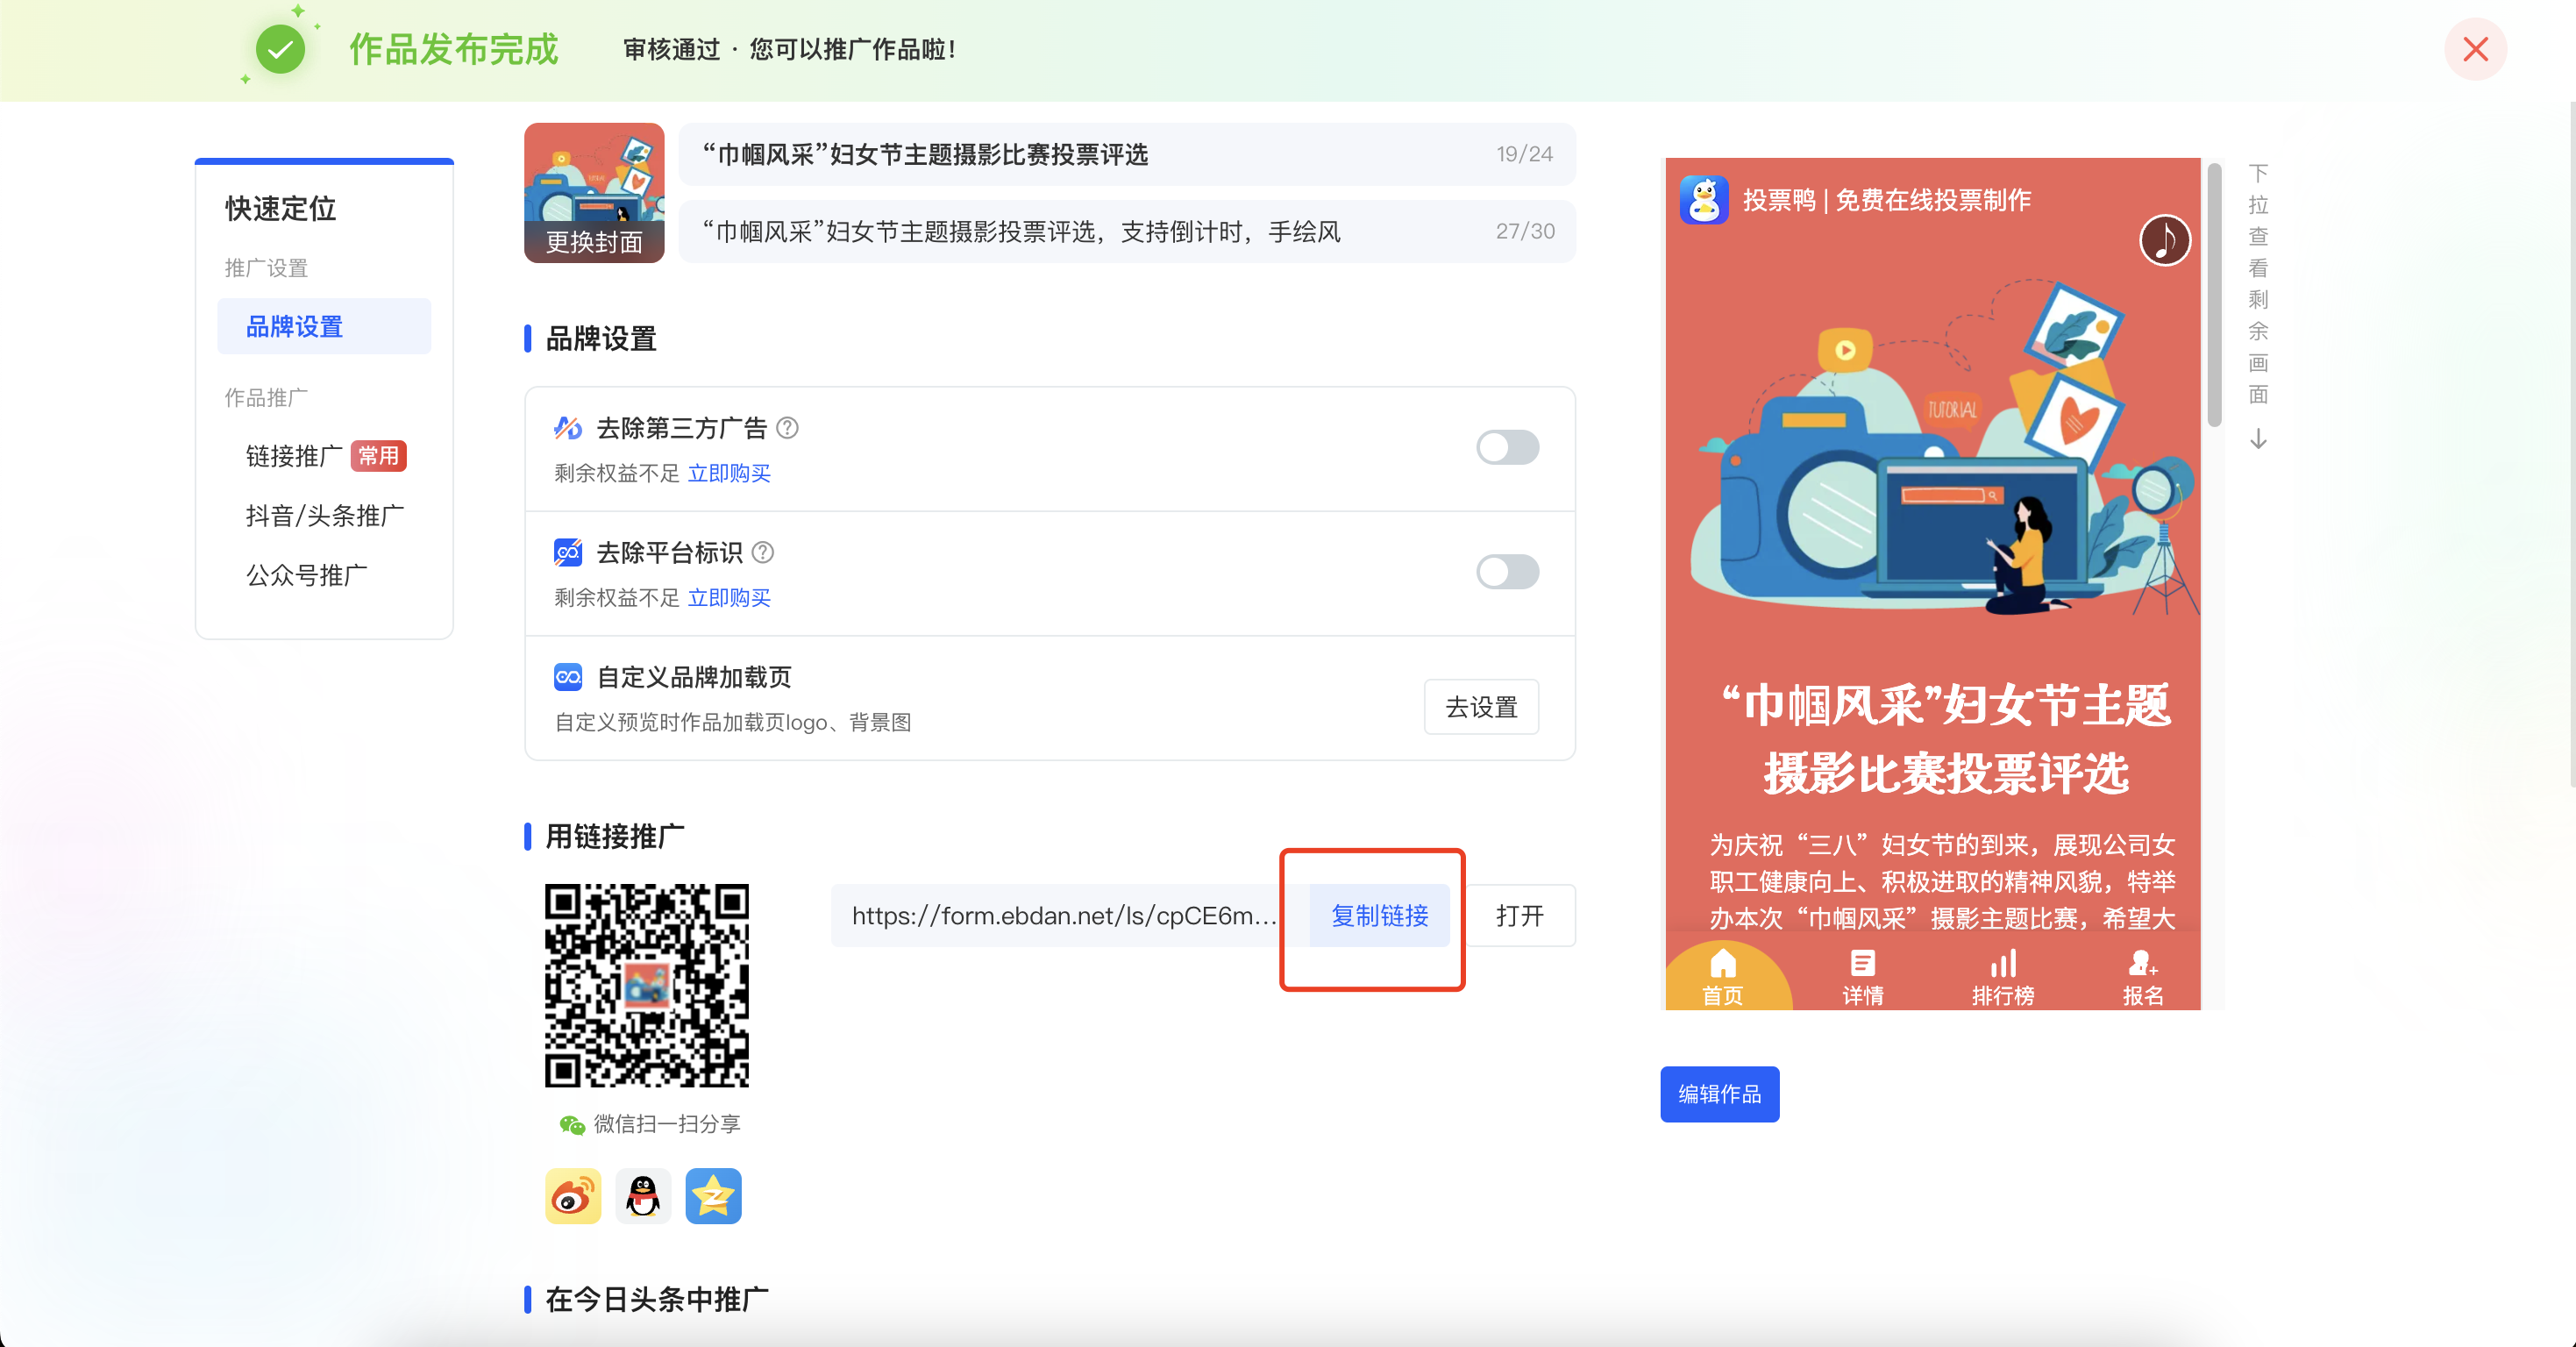
Task: Click the WeChat icon beside 微信扫一扫分享
Action: click(x=572, y=1125)
